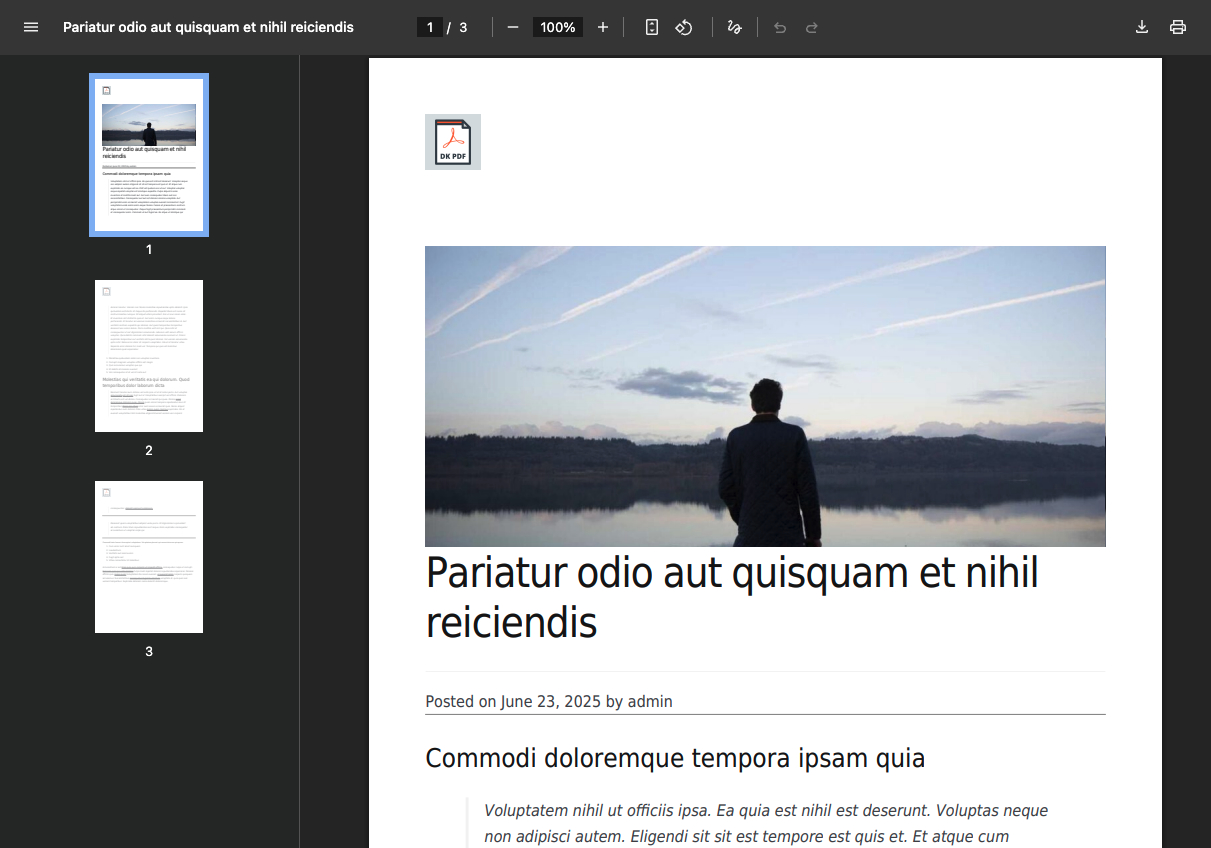The height and width of the screenshot is (848, 1211).
Task: Print the document
Action: [1178, 27]
